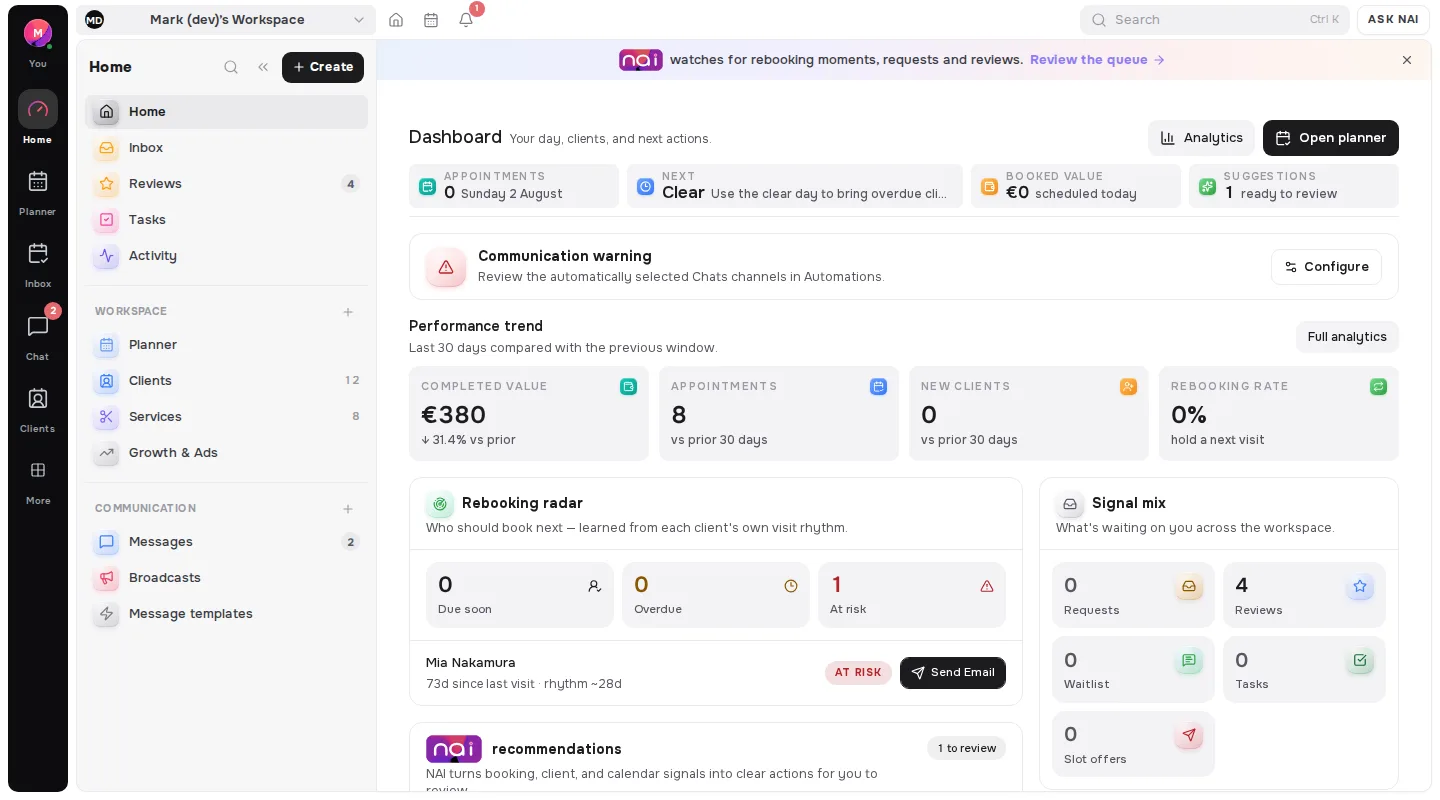Select Inbox in the sidebar list
The width and height of the screenshot is (1440, 800).
226,148
